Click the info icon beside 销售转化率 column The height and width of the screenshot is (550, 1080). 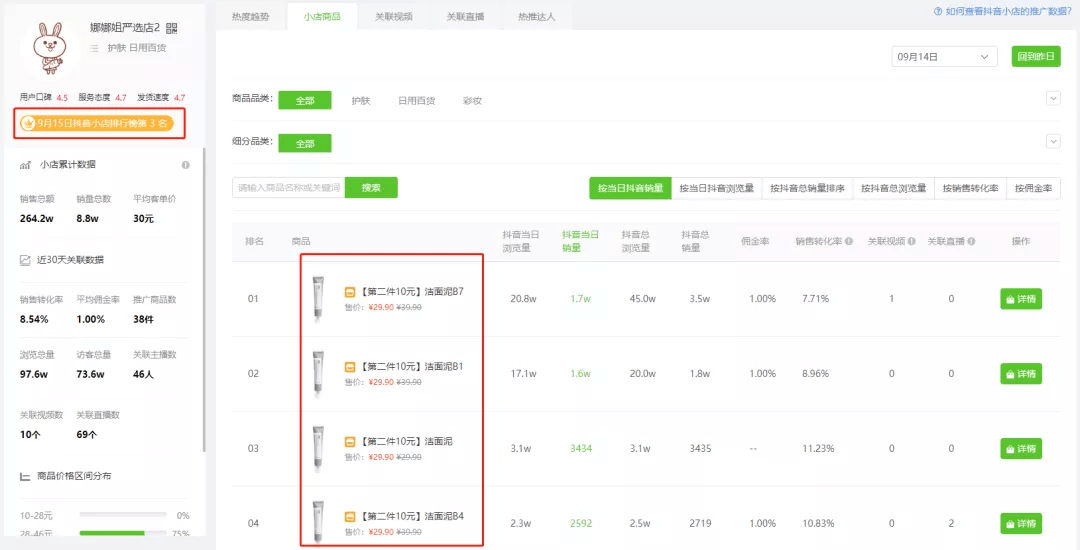pyautogui.click(x=849, y=241)
